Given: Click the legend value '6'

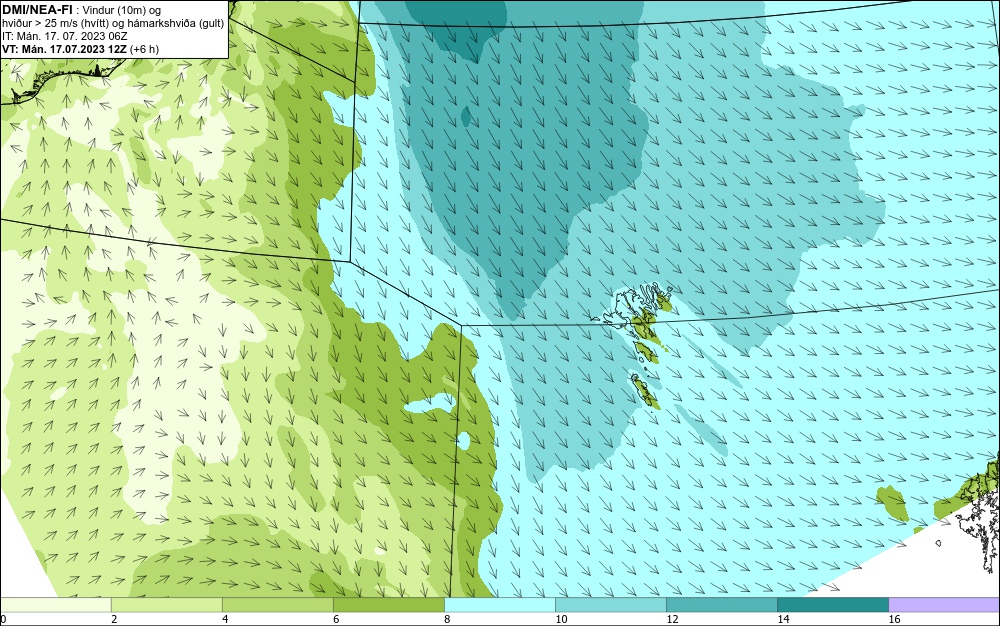Looking at the screenshot, I should pos(336,619).
